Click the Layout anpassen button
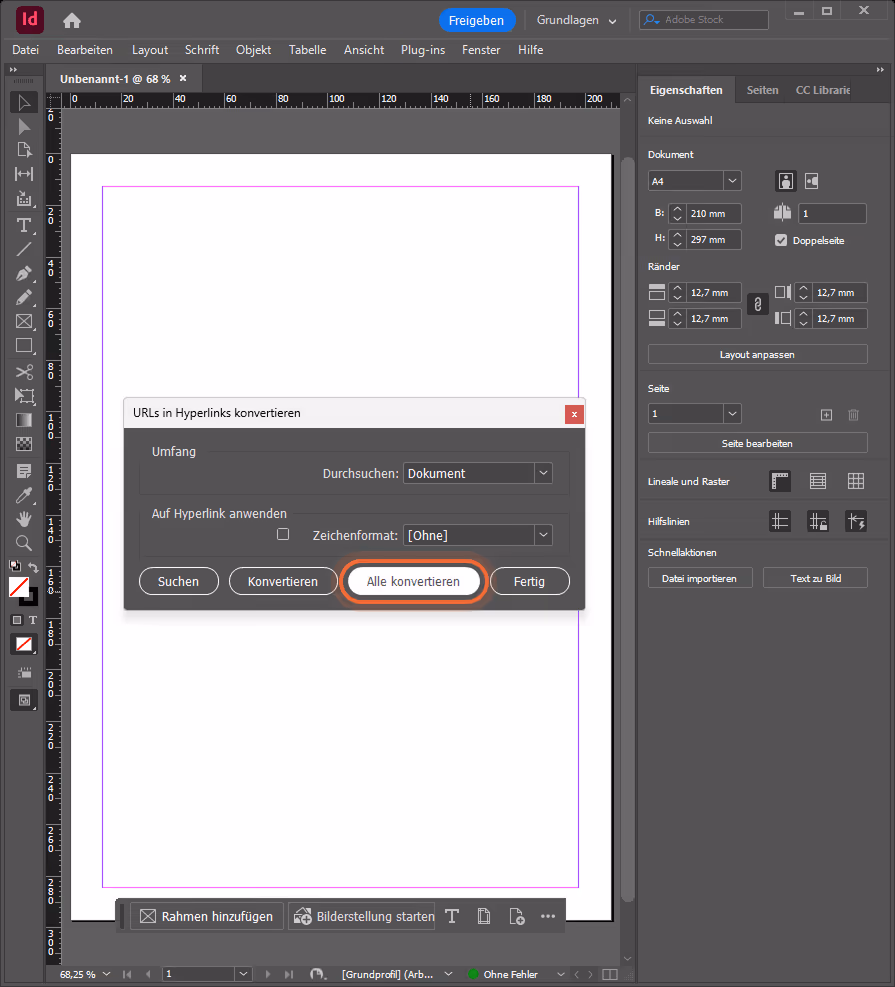 757,354
